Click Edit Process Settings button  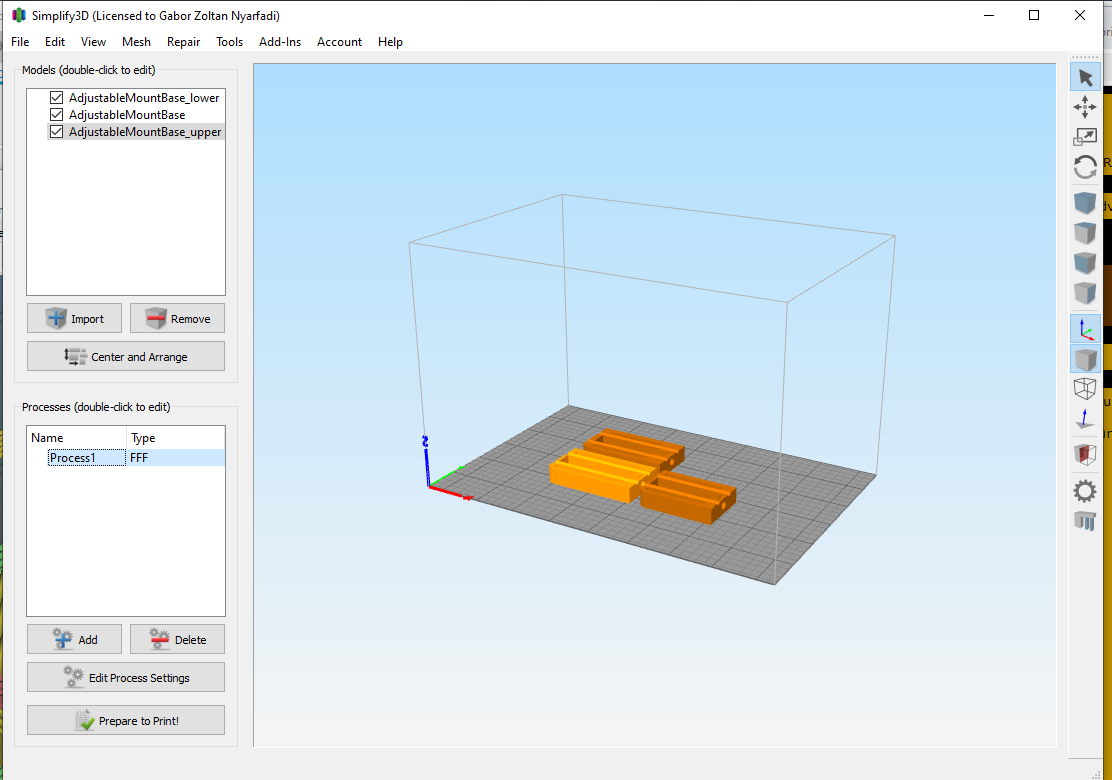click(x=126, y=677)
